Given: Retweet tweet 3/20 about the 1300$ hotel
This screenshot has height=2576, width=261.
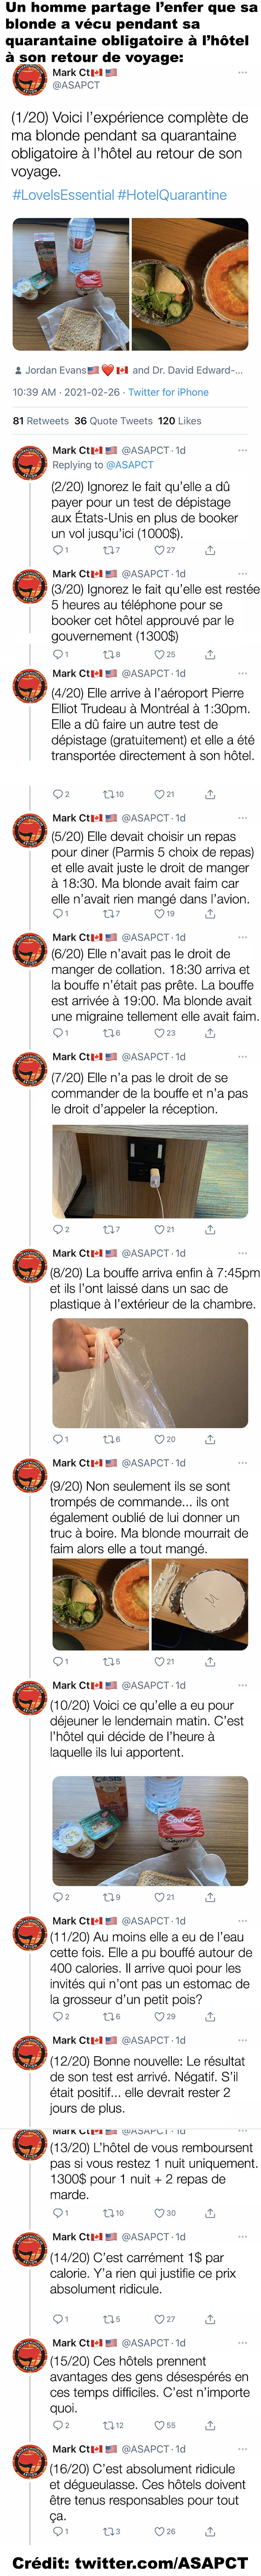Looking at the screenshot, I should 112,655.
